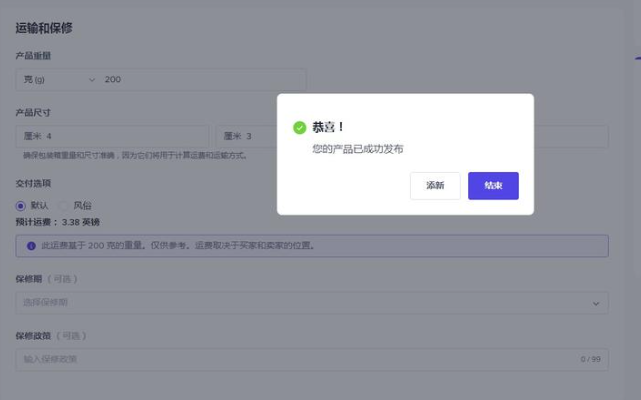Click the green success checkmark icon

pyautogui.click(x=299, y=128)
